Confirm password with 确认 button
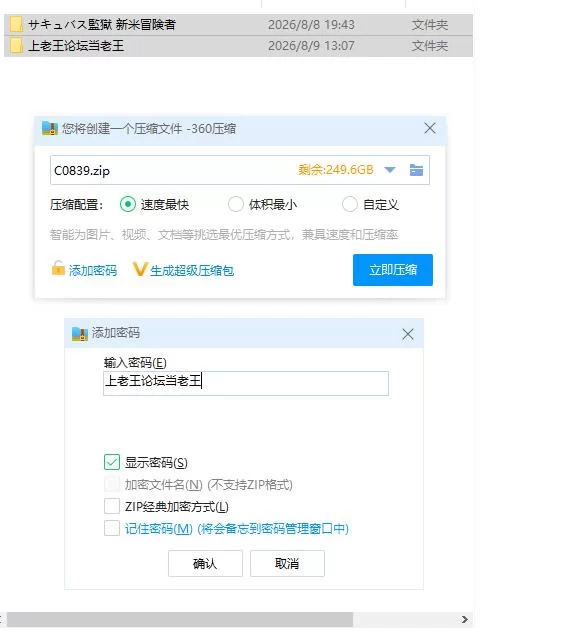The image size is (571, 634). tap(205, 563)
